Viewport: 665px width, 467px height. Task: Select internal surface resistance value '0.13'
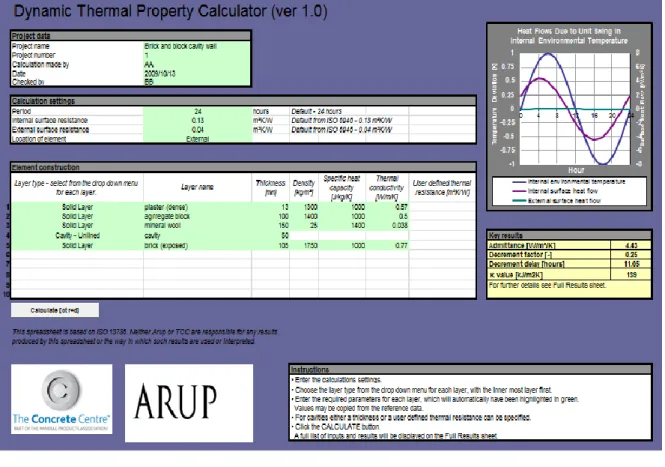tap(197, 120)
